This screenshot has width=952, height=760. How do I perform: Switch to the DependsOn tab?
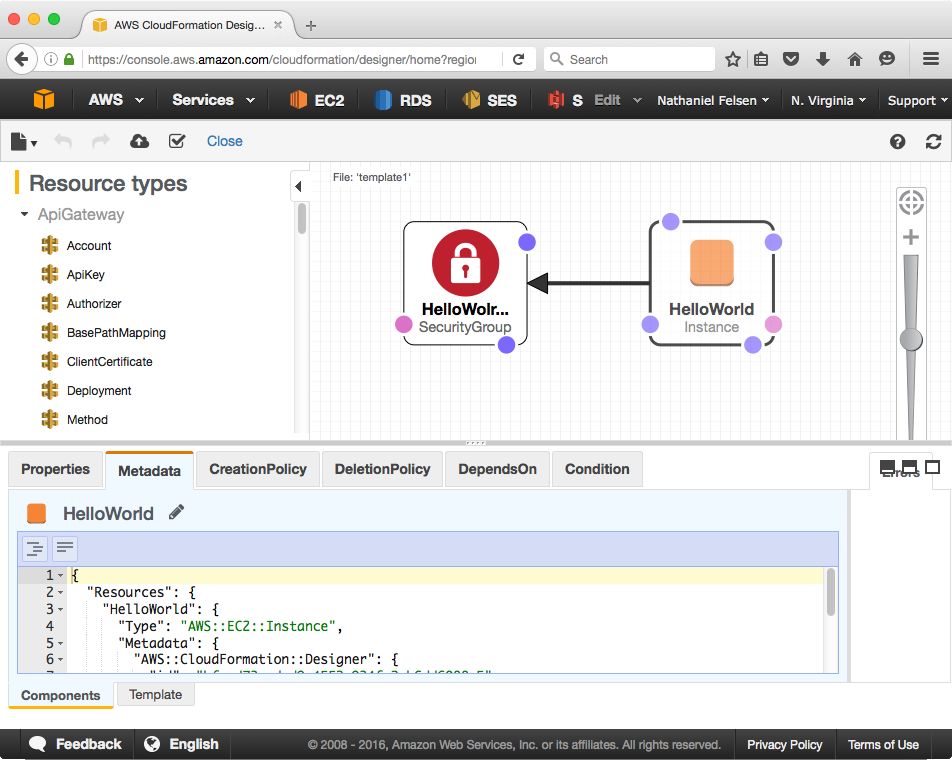[497, 469]
